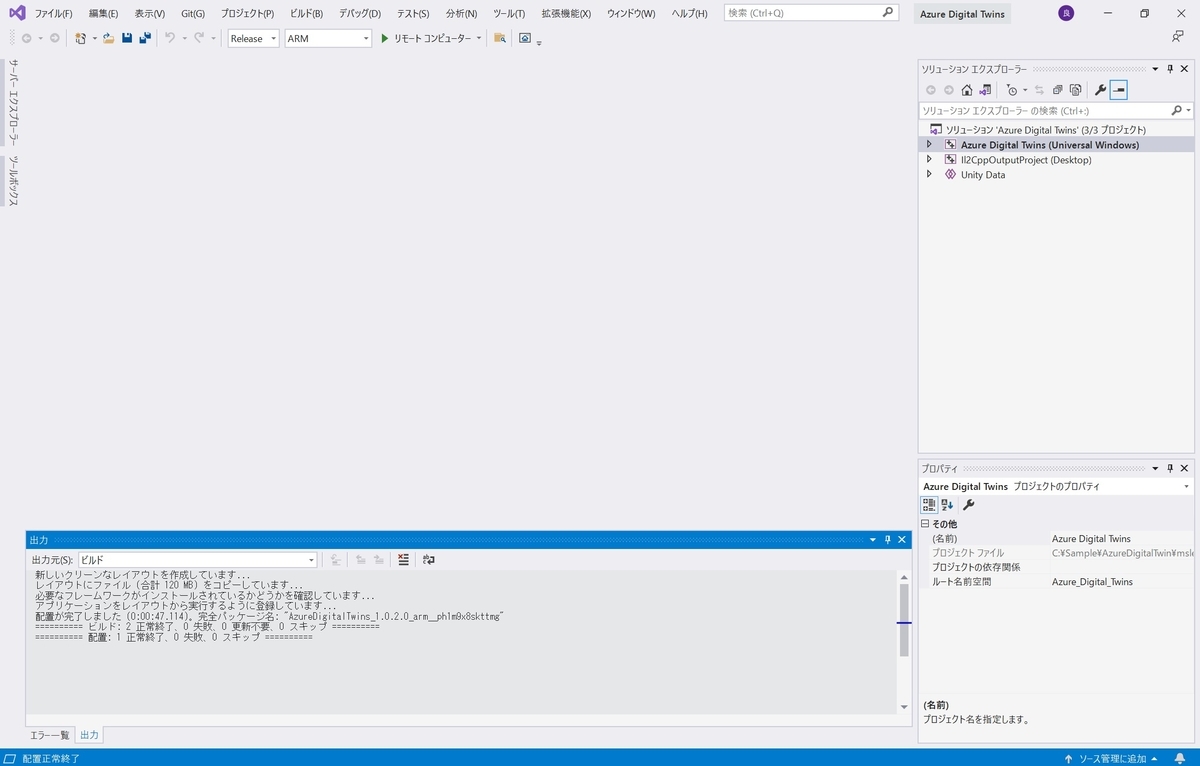Image resolution: width=1200 pixels, height=766 pixels.
Task: Click the Show All Files icon
Action: (x=1075, y=90)
